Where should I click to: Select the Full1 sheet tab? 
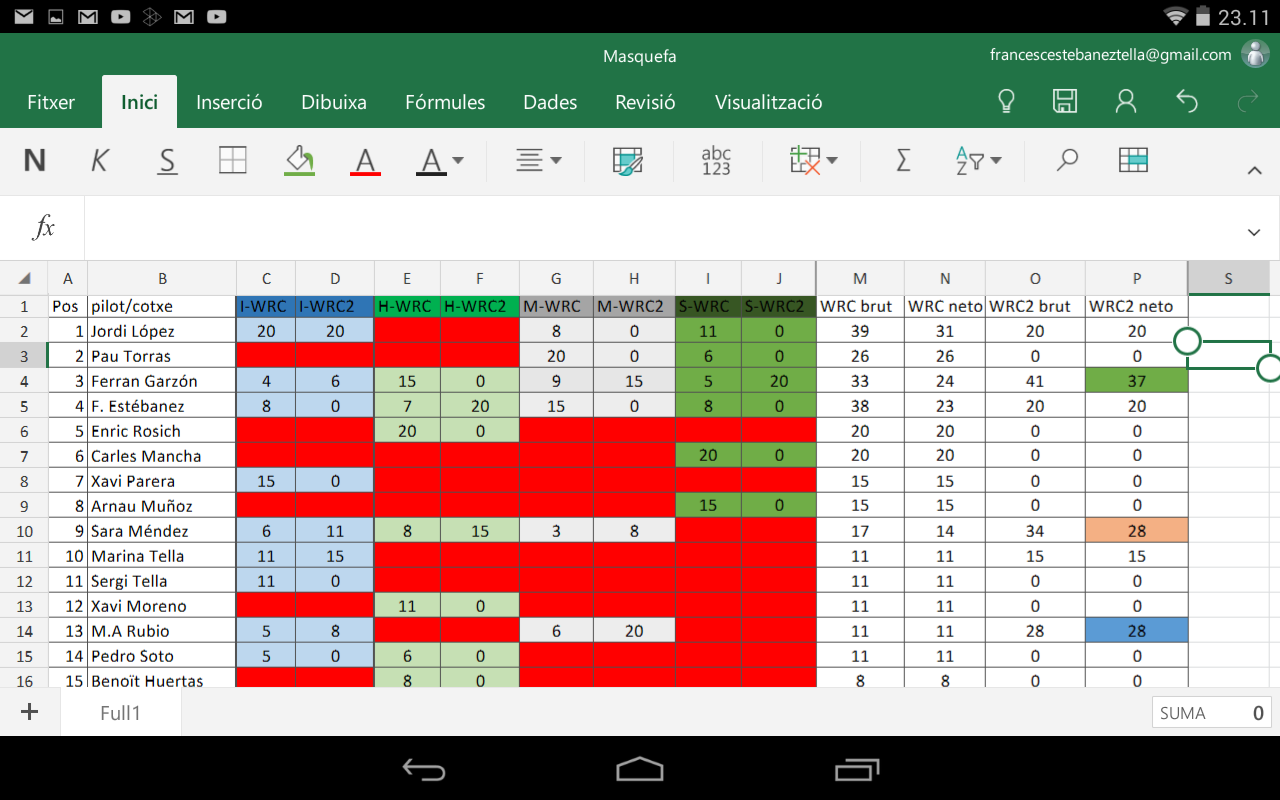pos(120,713)
